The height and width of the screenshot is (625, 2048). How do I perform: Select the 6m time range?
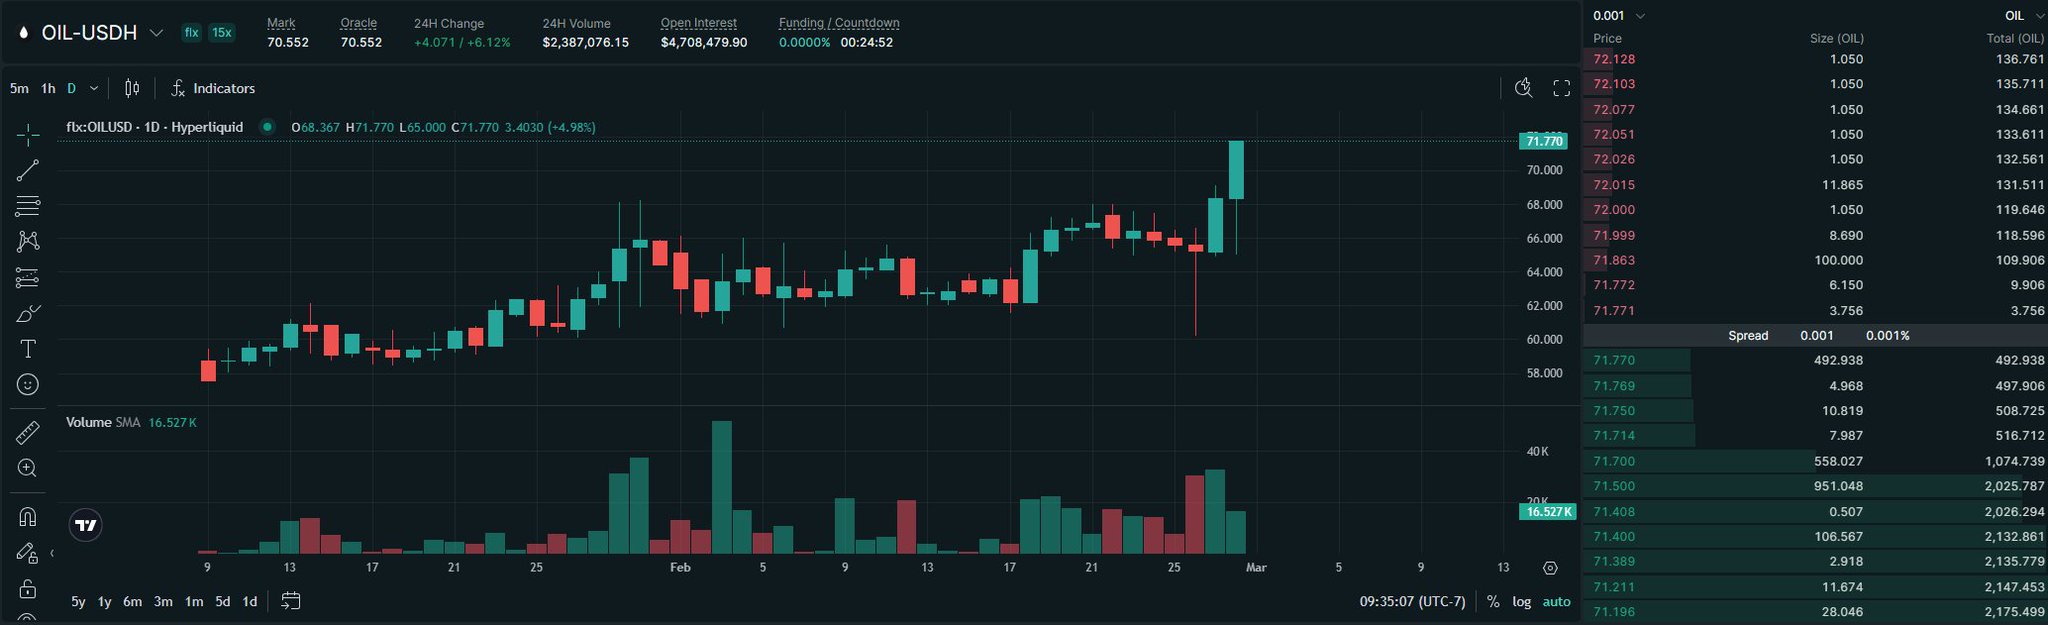(x=132, y=601)
